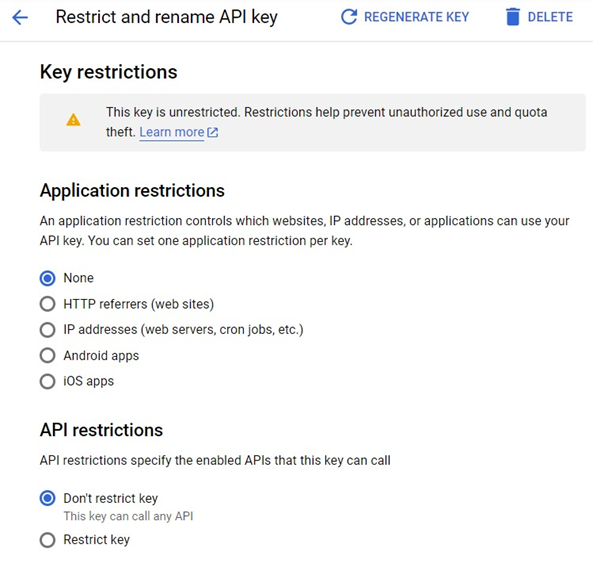Screen dimensions: 593x575
Task: Click the REGENERATE KEY button text
Action: coord(416,17)
